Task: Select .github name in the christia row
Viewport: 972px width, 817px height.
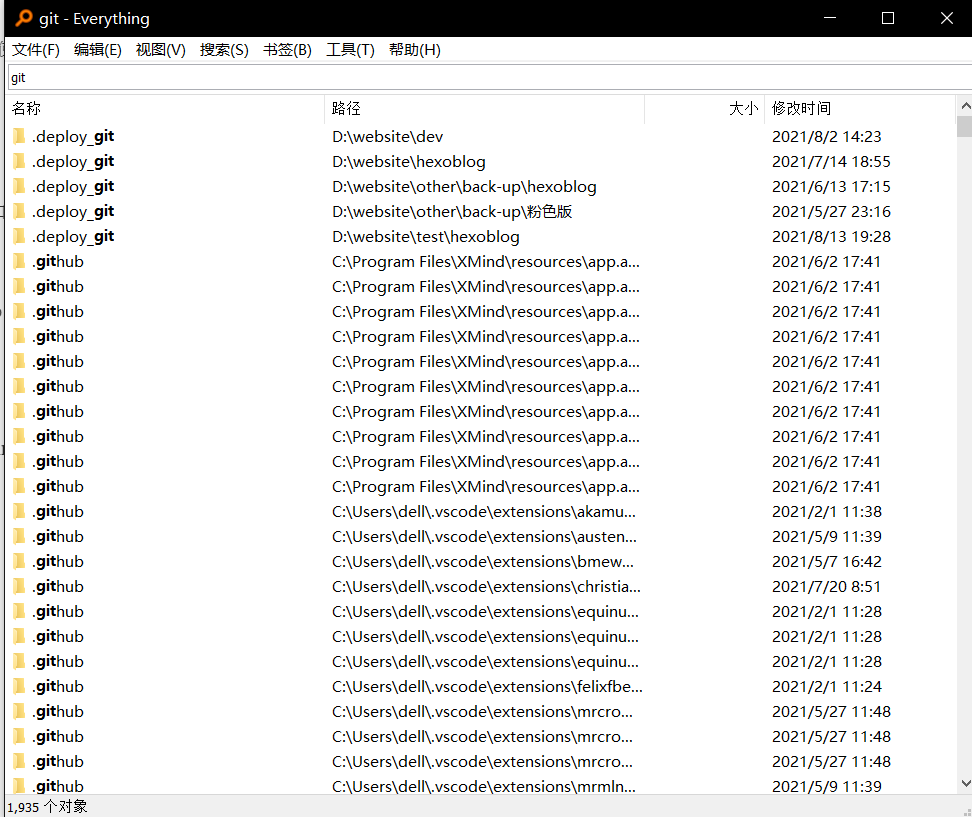Action: tap(58, 586)
